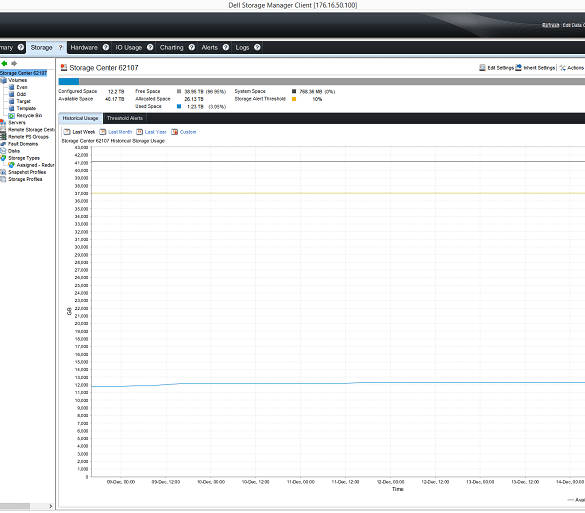Click the Historical Storage Usage chart title

113,141
